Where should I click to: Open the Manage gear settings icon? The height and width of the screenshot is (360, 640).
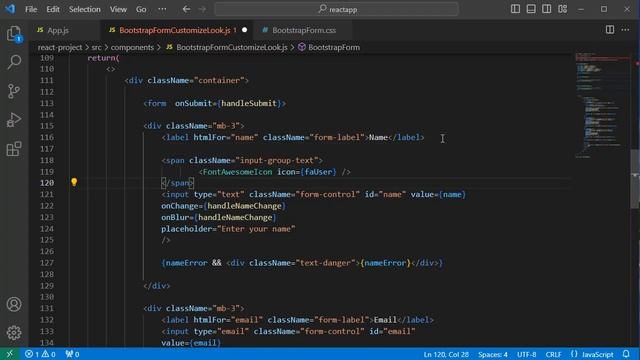tap(14, 333)
